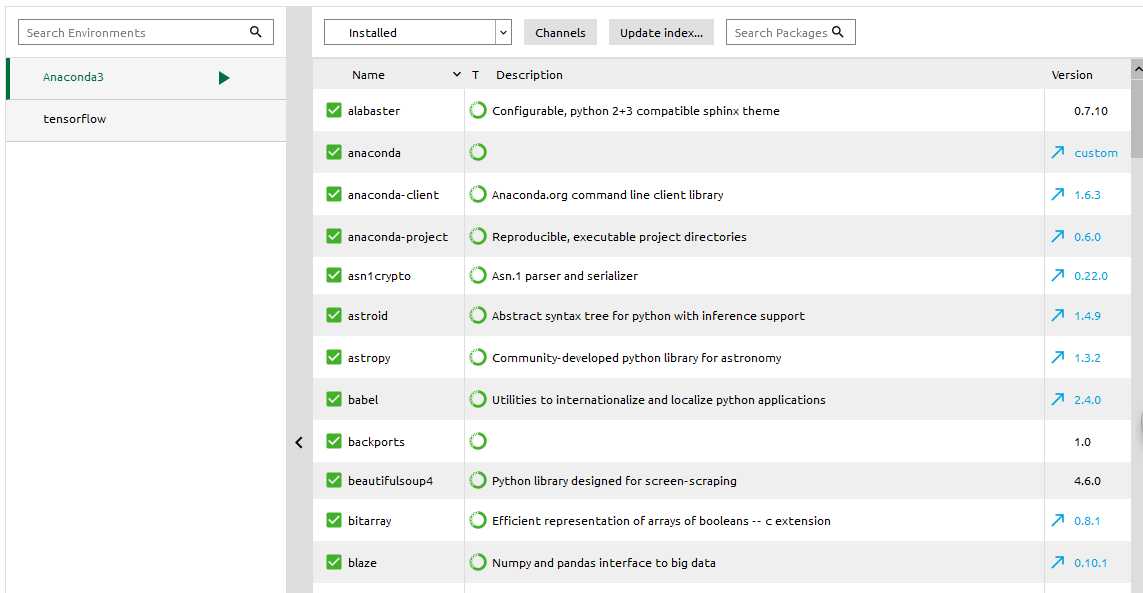1143x593 pixels.
Task: Click the type circle icon for babel
Action: click(477, 399)
